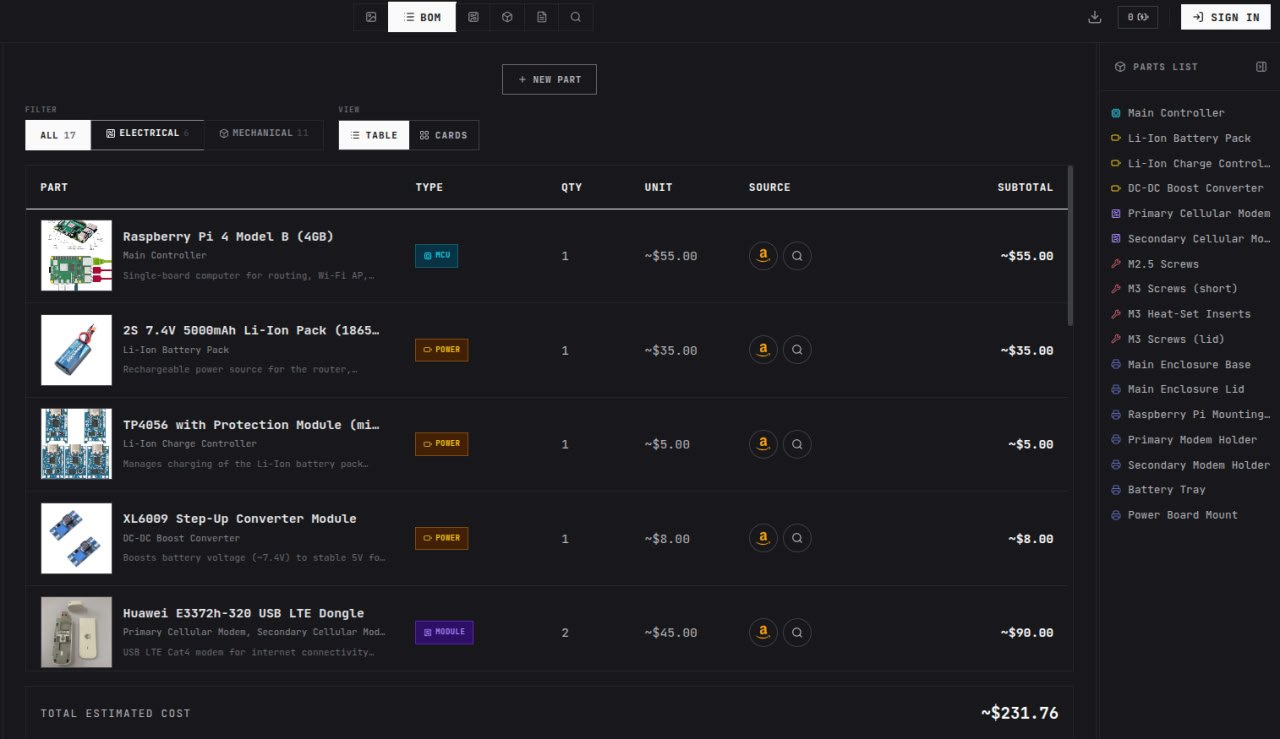Viewport: 1280px width, 739px height.
Task: Select Battery Tray in parts list
Action: [x=1166, y=490]
